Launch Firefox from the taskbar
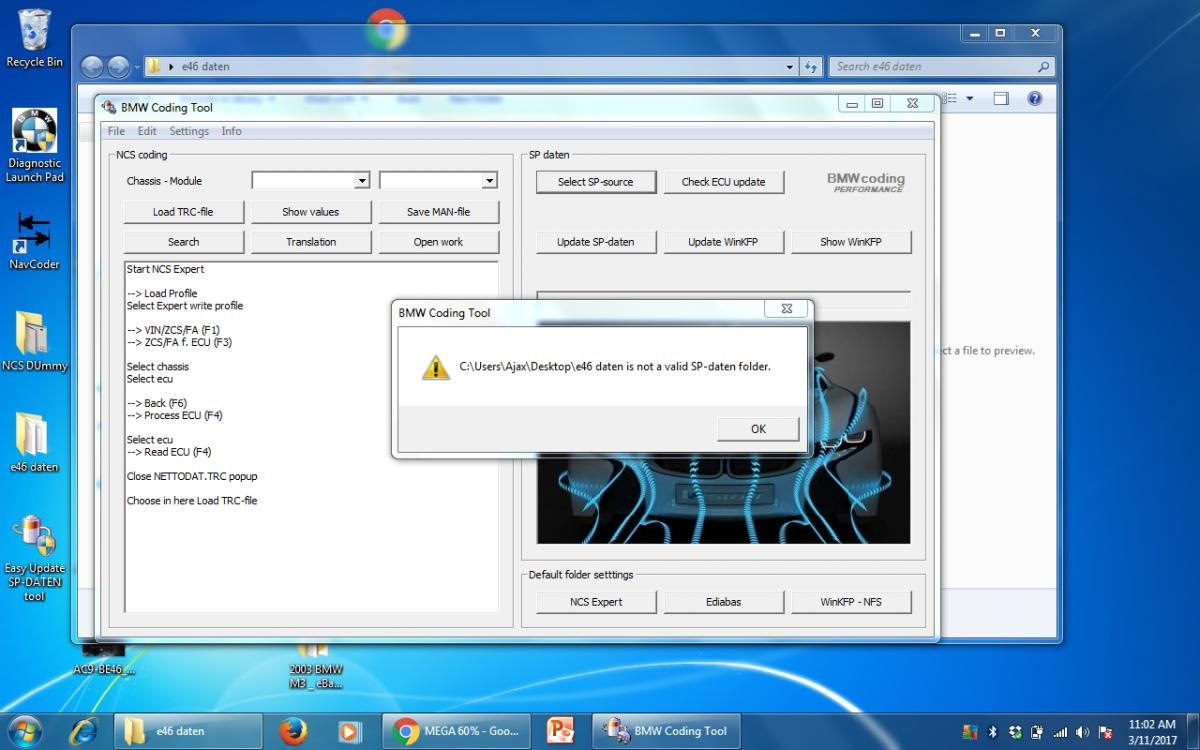Image resolution: width=1200 pixels, height=750 pixels. pyautogui.click(x=293, y=731)
